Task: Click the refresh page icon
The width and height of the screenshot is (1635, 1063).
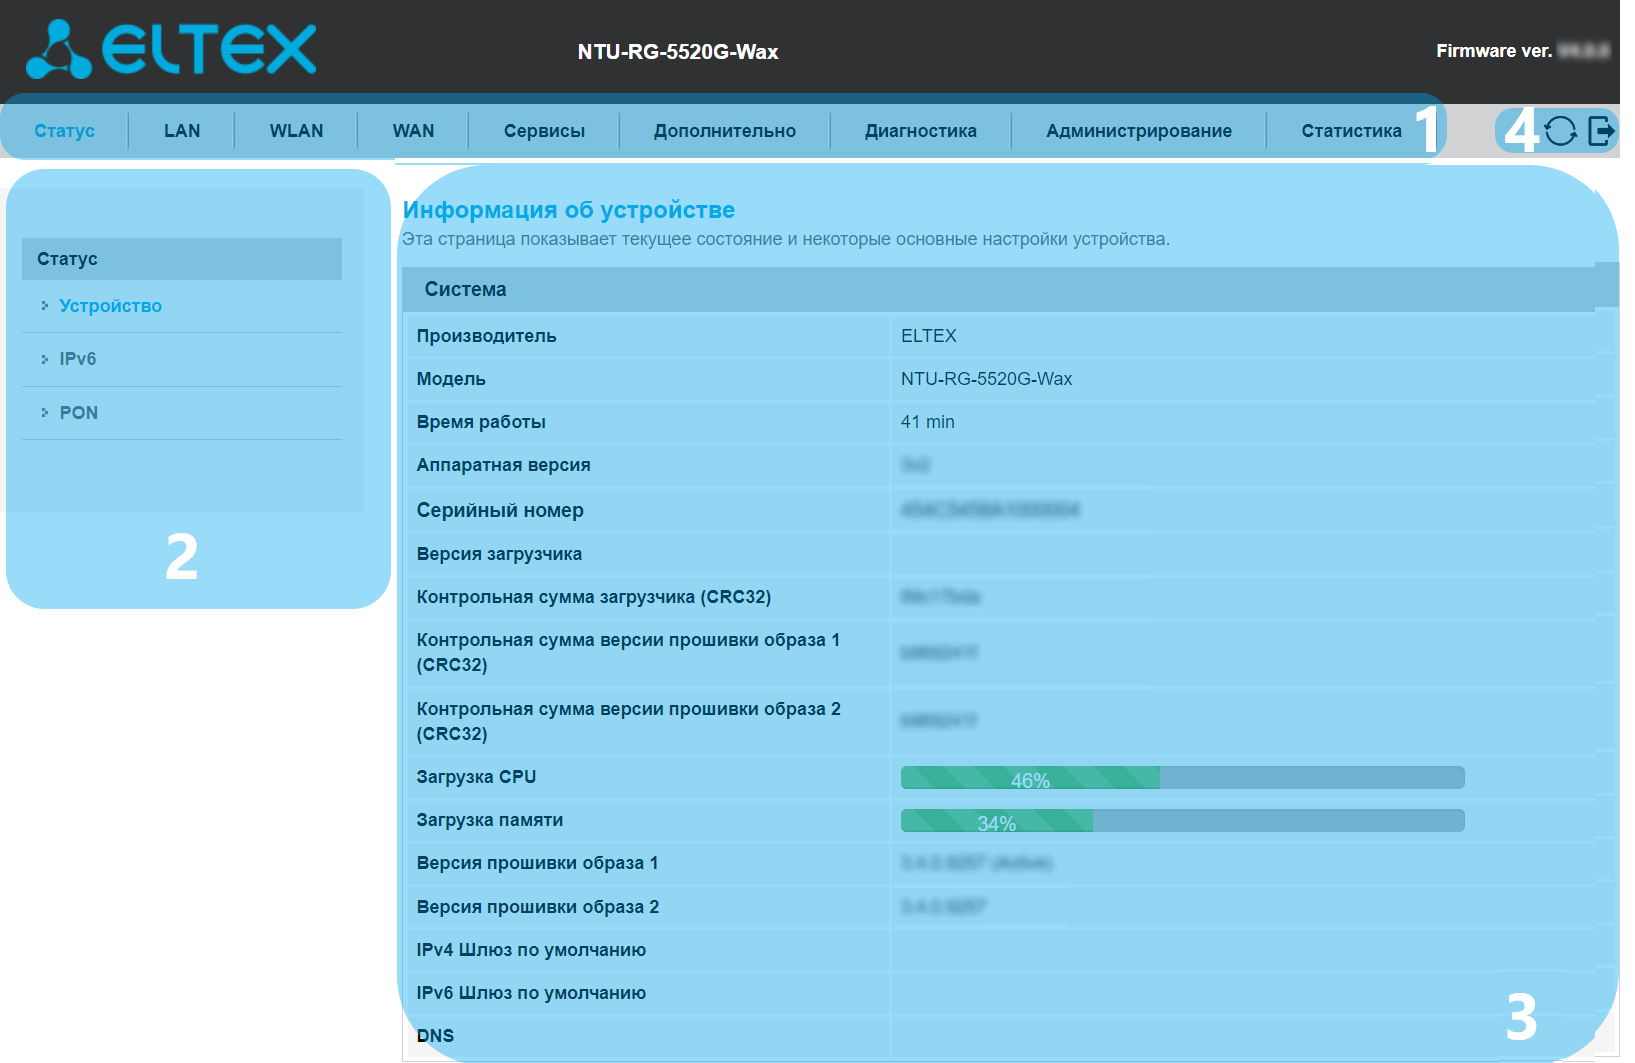Action: point(1560,131)
